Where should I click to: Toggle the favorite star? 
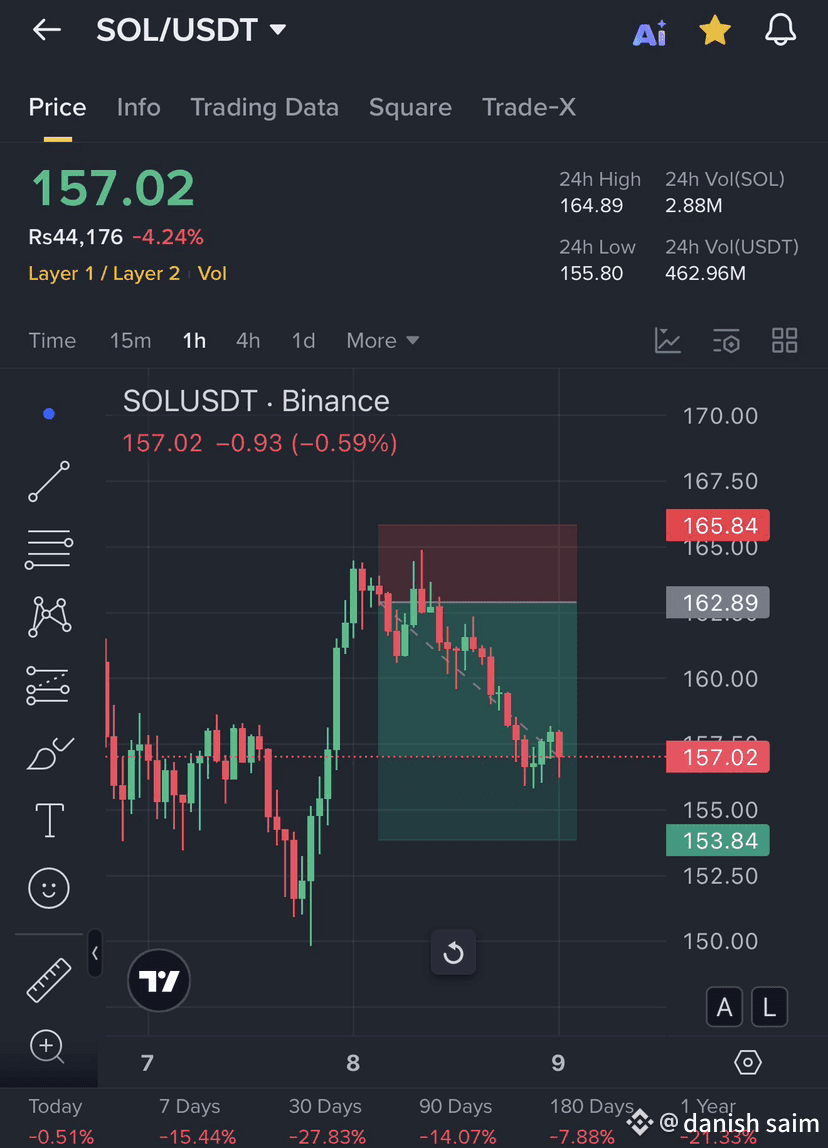[x=715, y=31]
